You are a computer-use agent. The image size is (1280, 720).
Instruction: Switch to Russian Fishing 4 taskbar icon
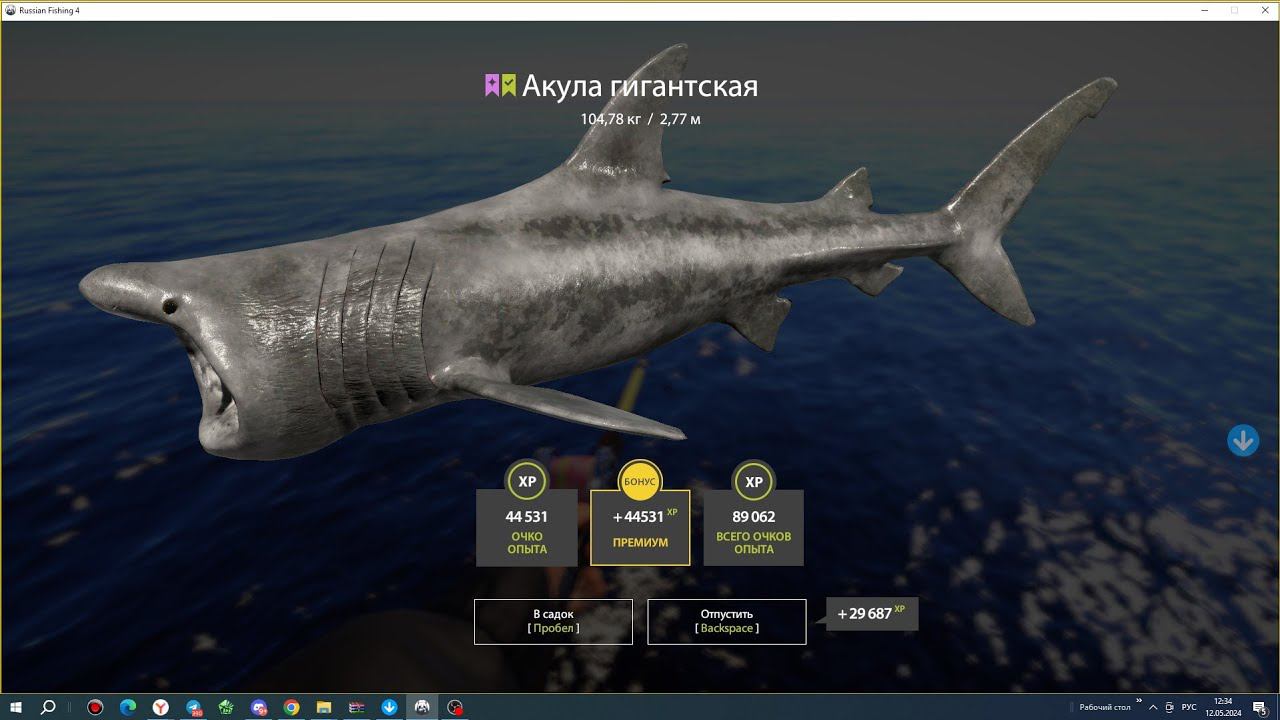[422, 707]
